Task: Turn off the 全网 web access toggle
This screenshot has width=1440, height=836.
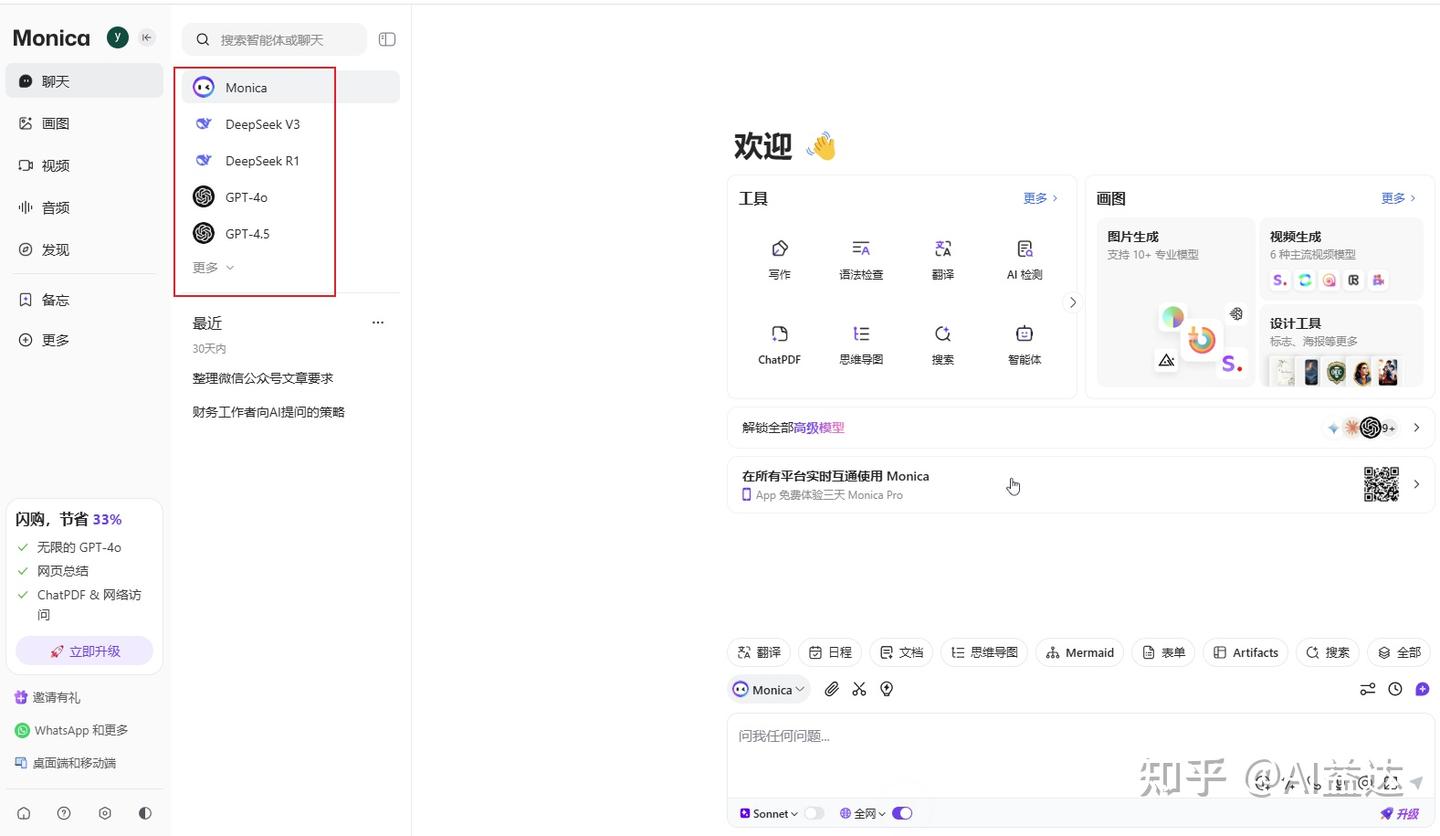Action: (901, 813)
